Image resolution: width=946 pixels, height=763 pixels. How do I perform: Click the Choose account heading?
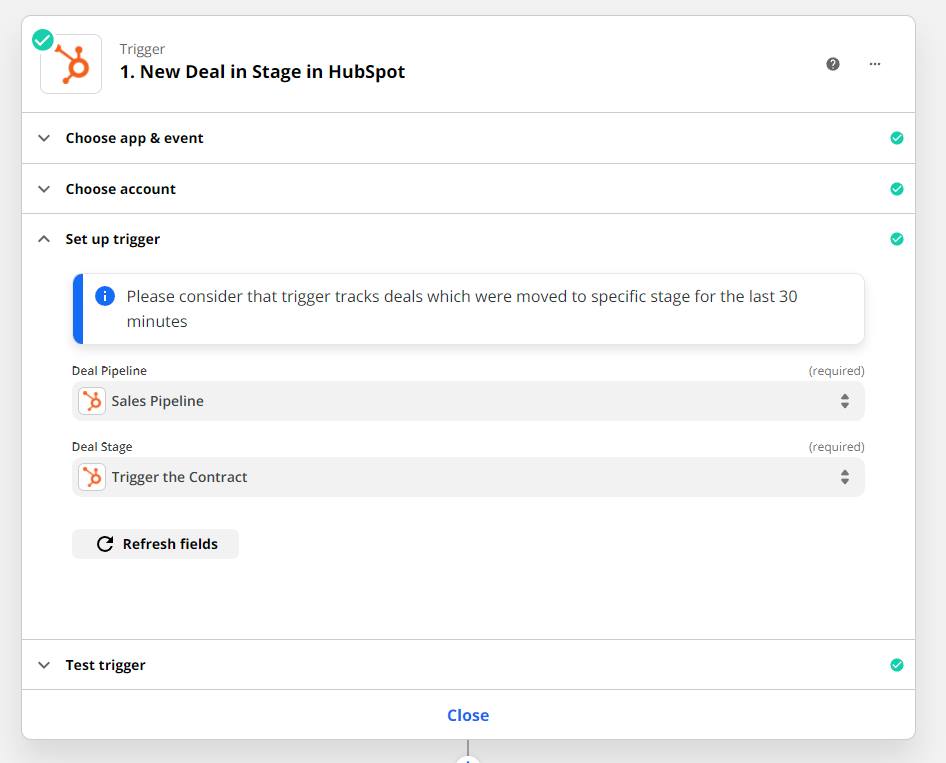point(121,189)
